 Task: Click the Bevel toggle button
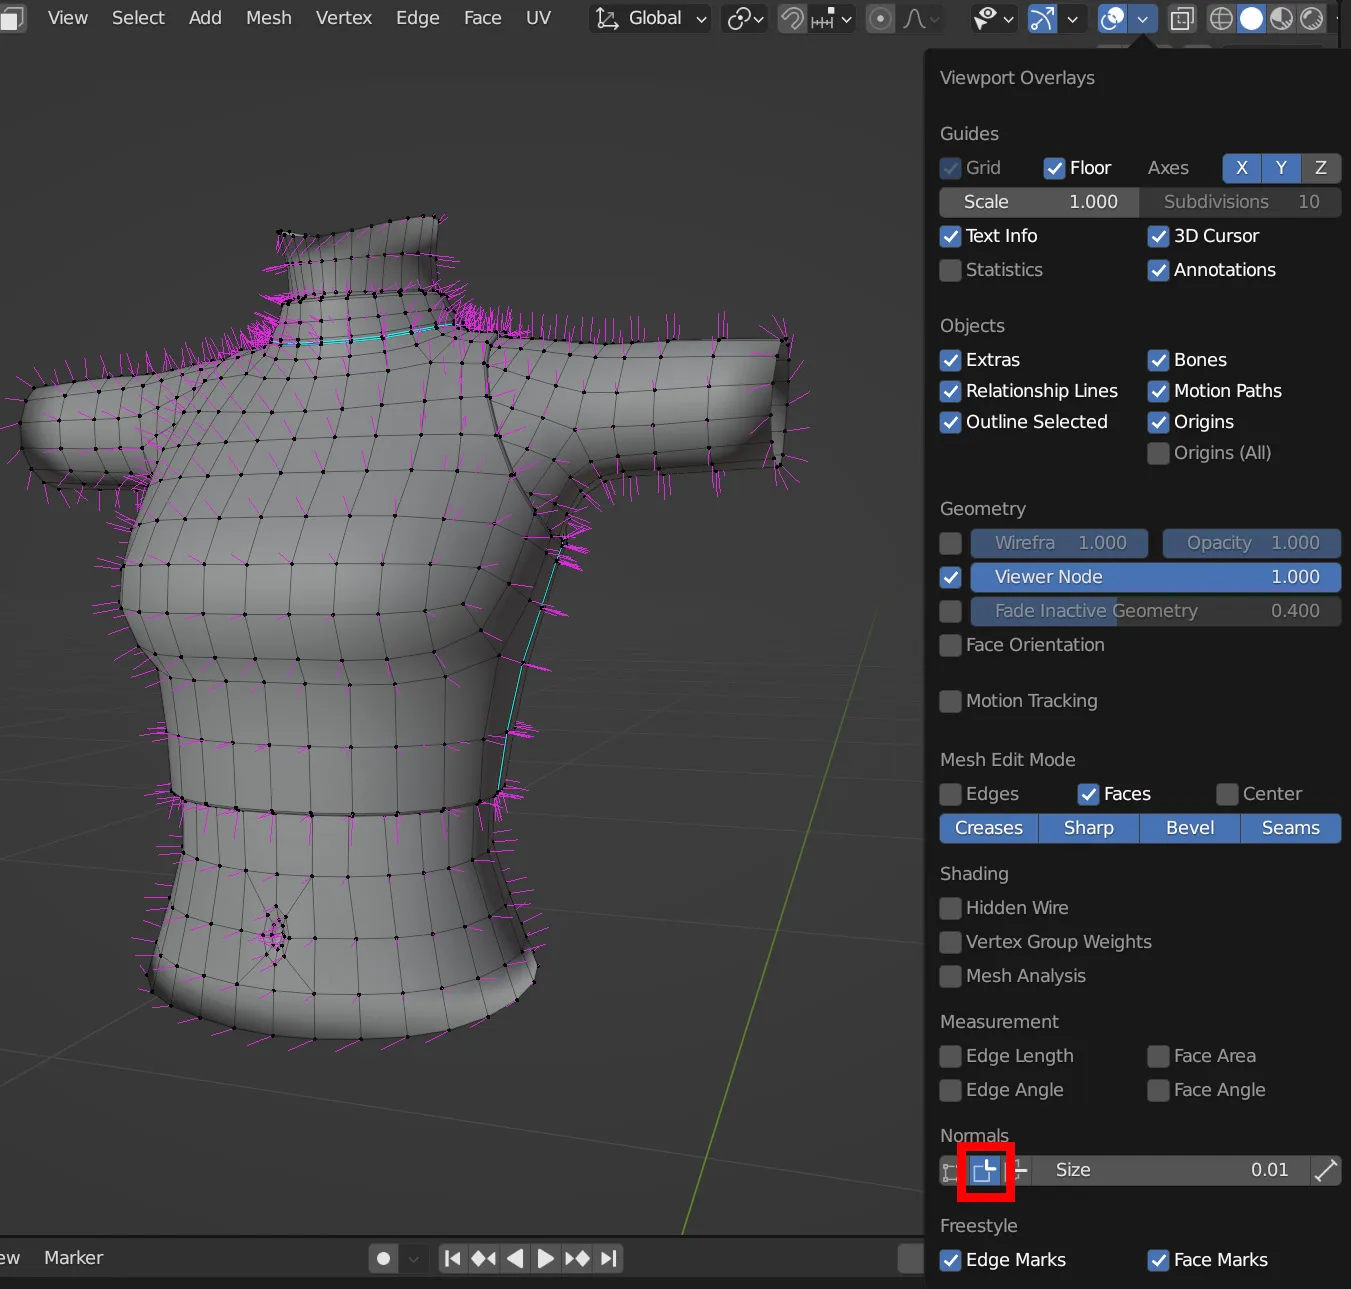tap(1190, 828)
